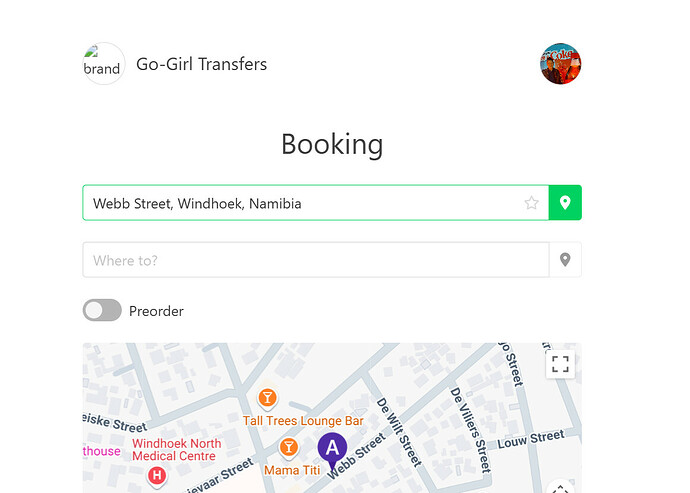Select the purple A pickup marker
The width and height of the screenshot is (690, 493).
pos(332,451)
